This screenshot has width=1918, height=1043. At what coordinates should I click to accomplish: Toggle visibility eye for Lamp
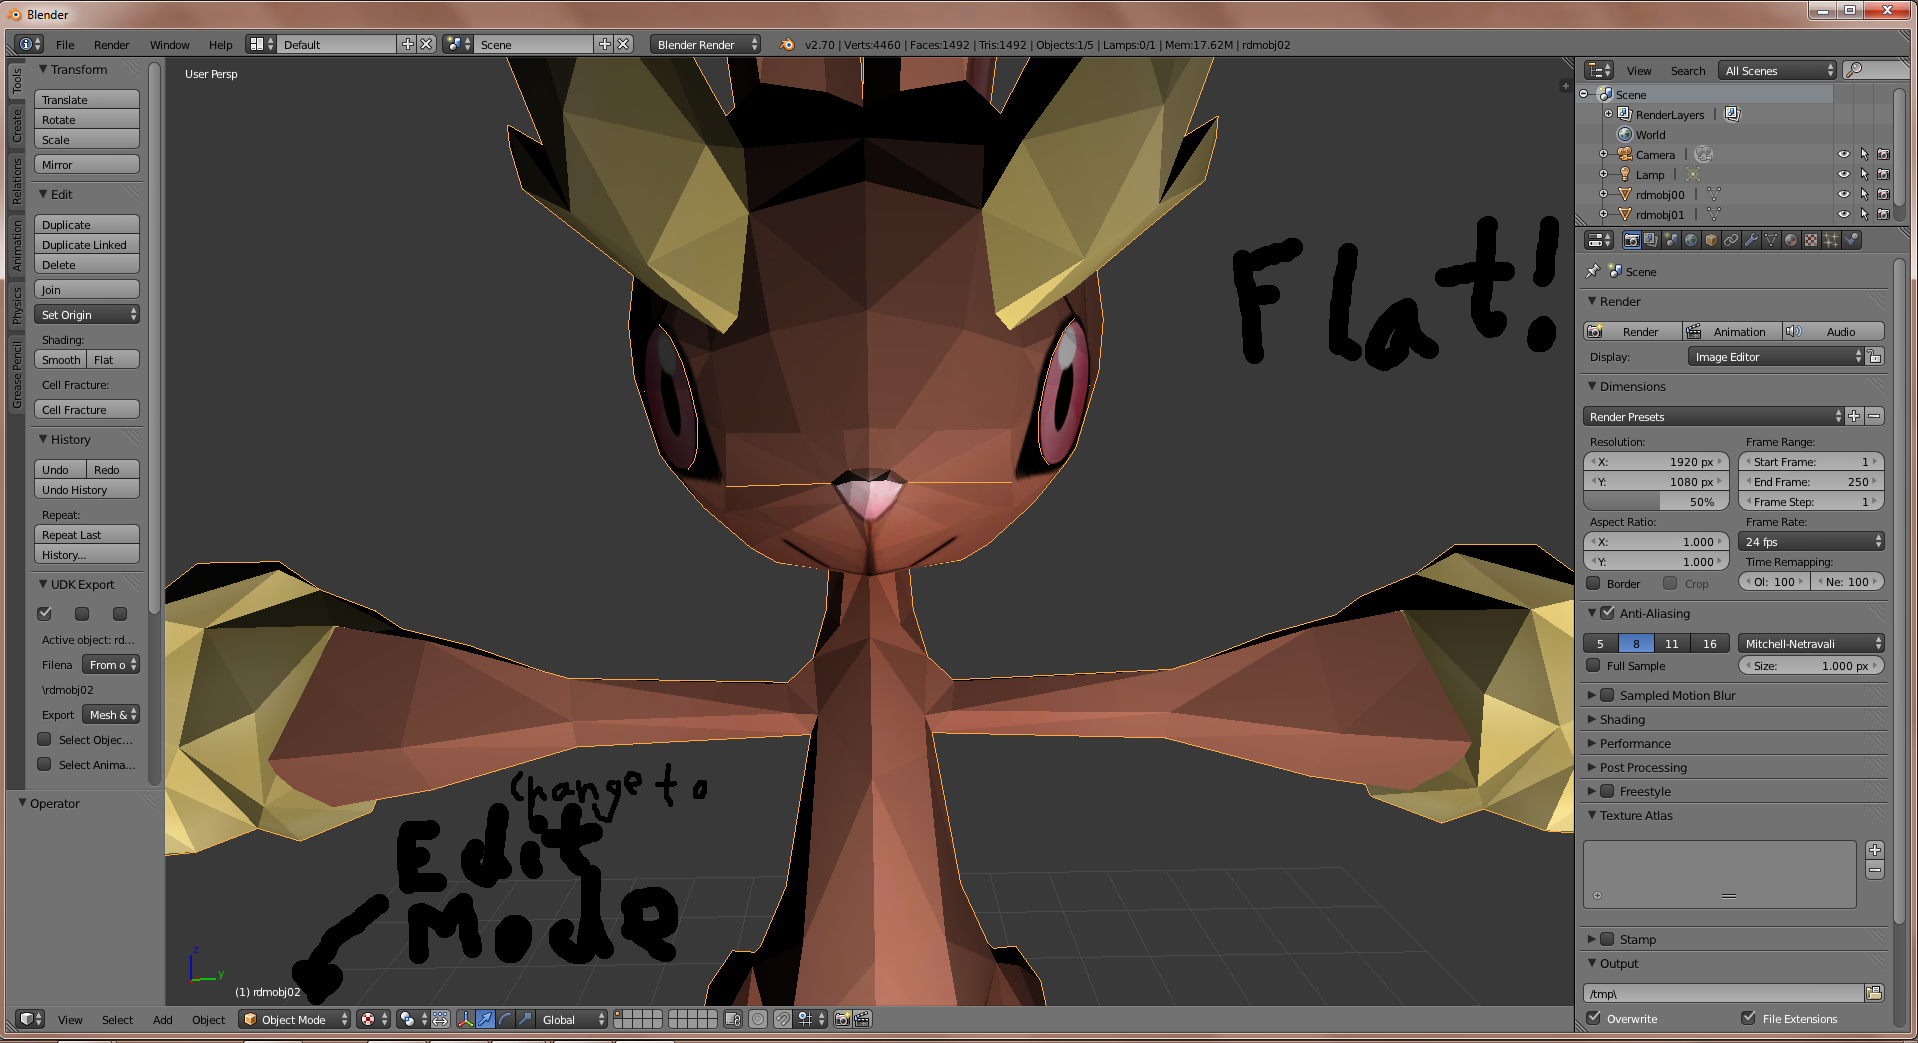[1843, 174]
